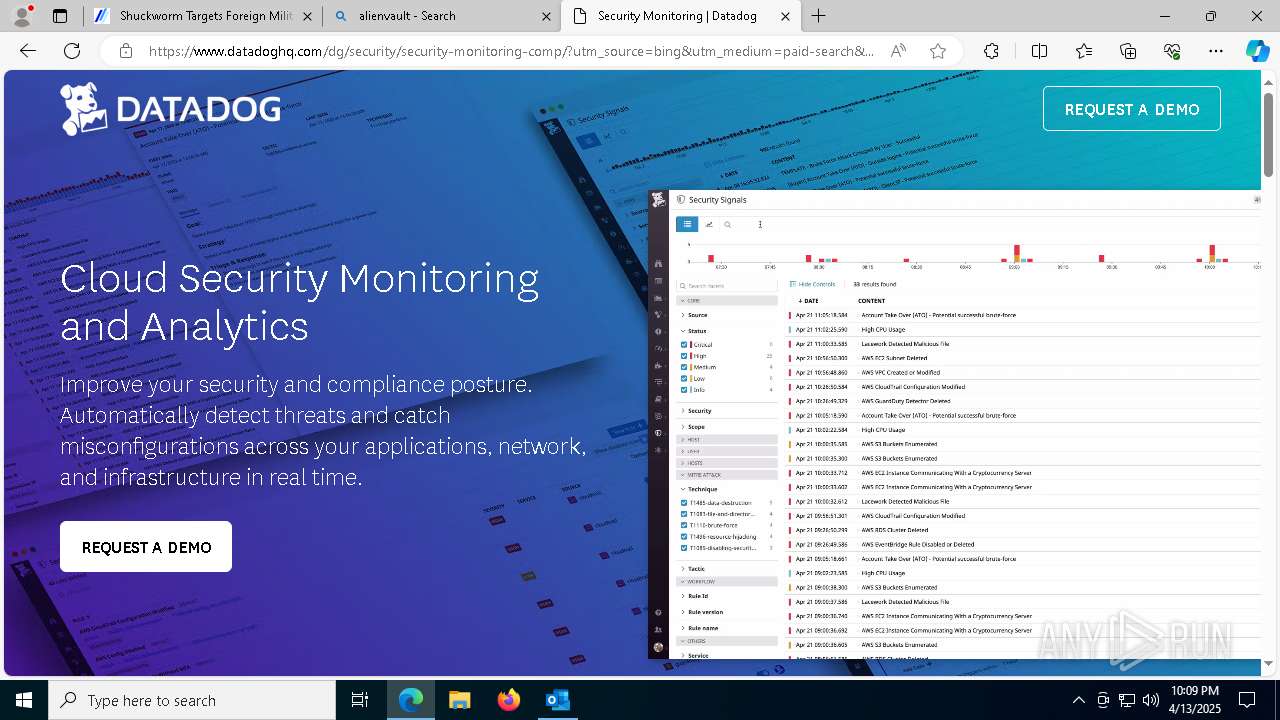Screen dimensions: 1280x720
Task: Uncheck the High status filter
Action: tap(684, 356)
